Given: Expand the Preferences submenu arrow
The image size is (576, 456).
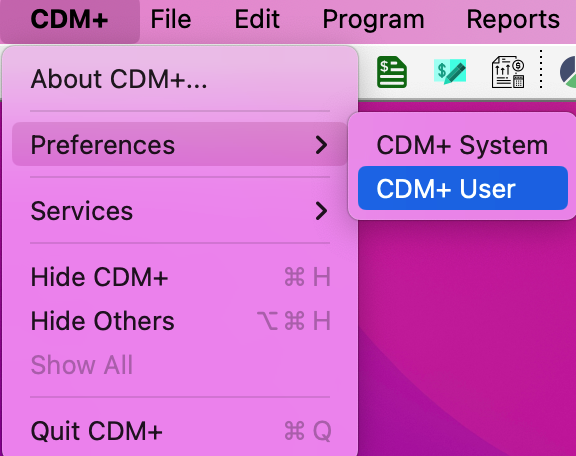Looking at the screenshot, I should [x=321, y=145].
